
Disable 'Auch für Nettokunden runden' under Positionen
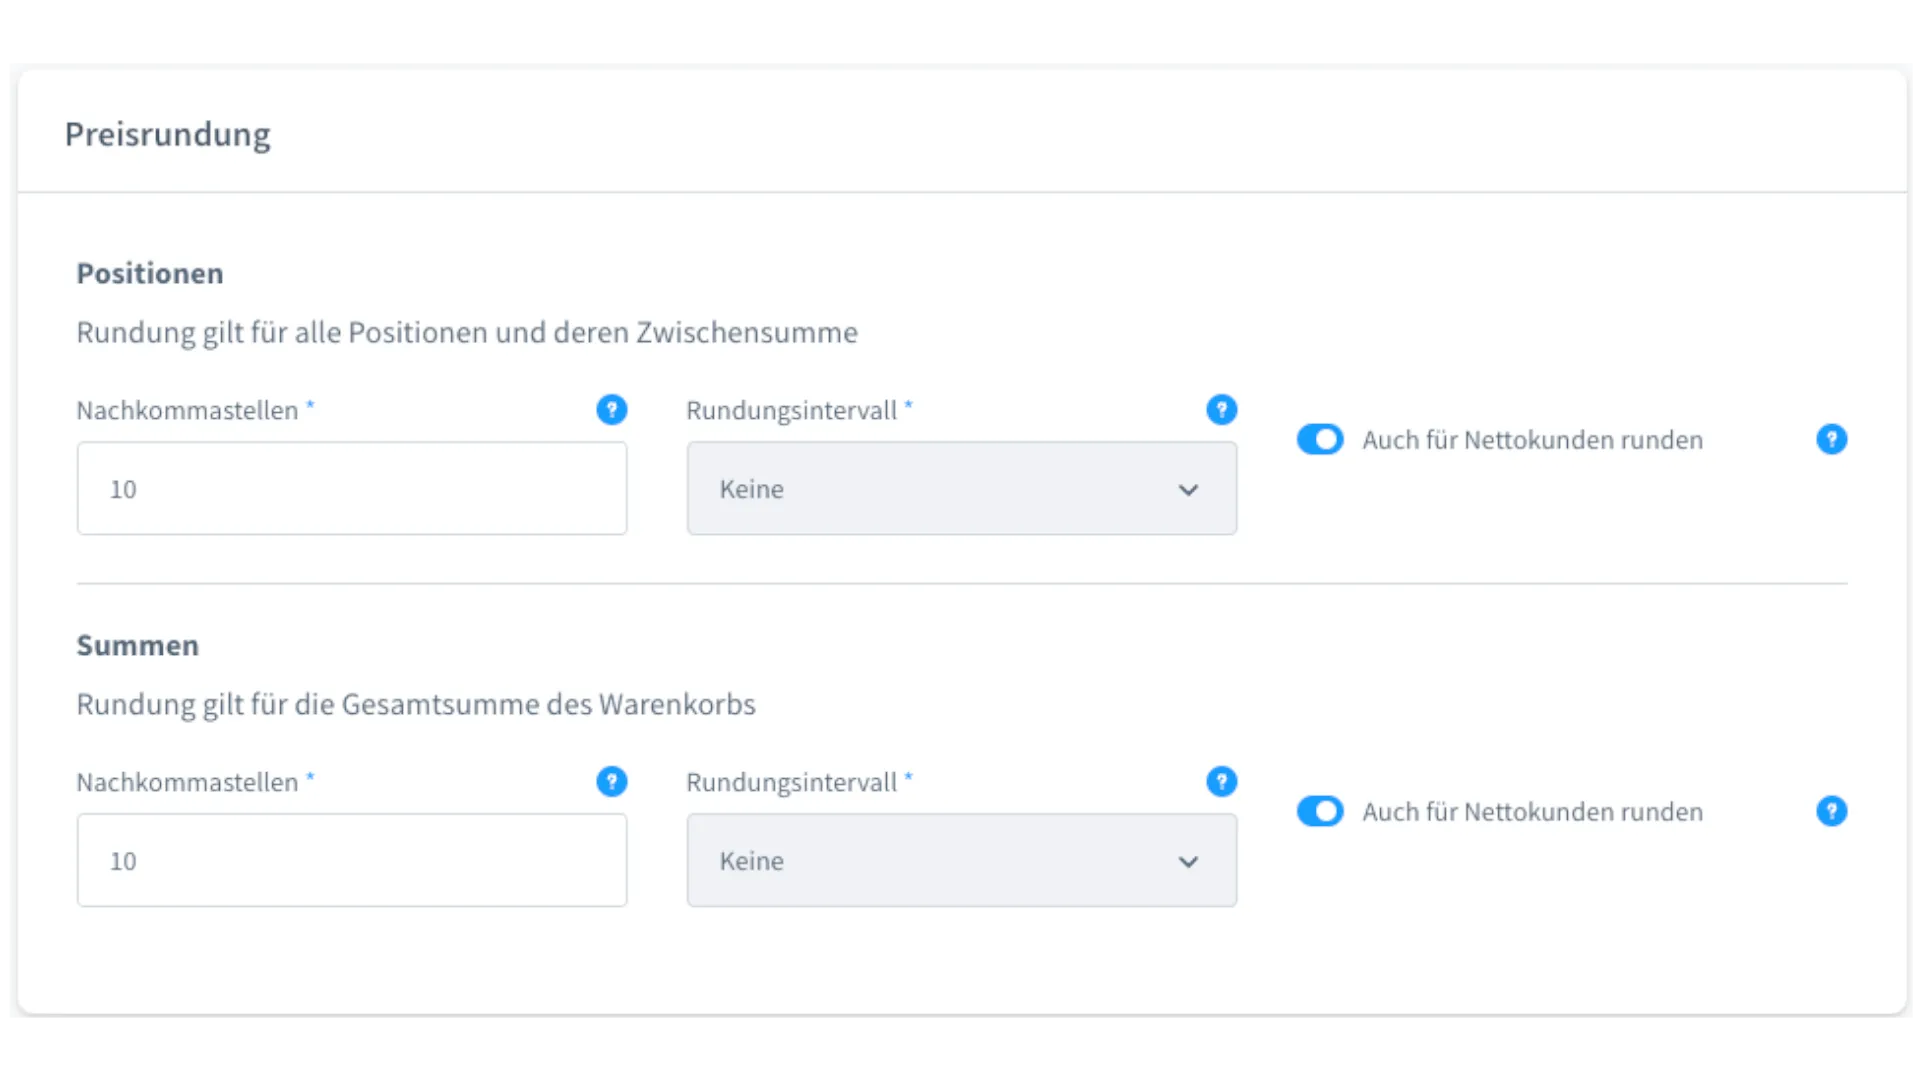pyautogui.click(x=1320, y=439)
